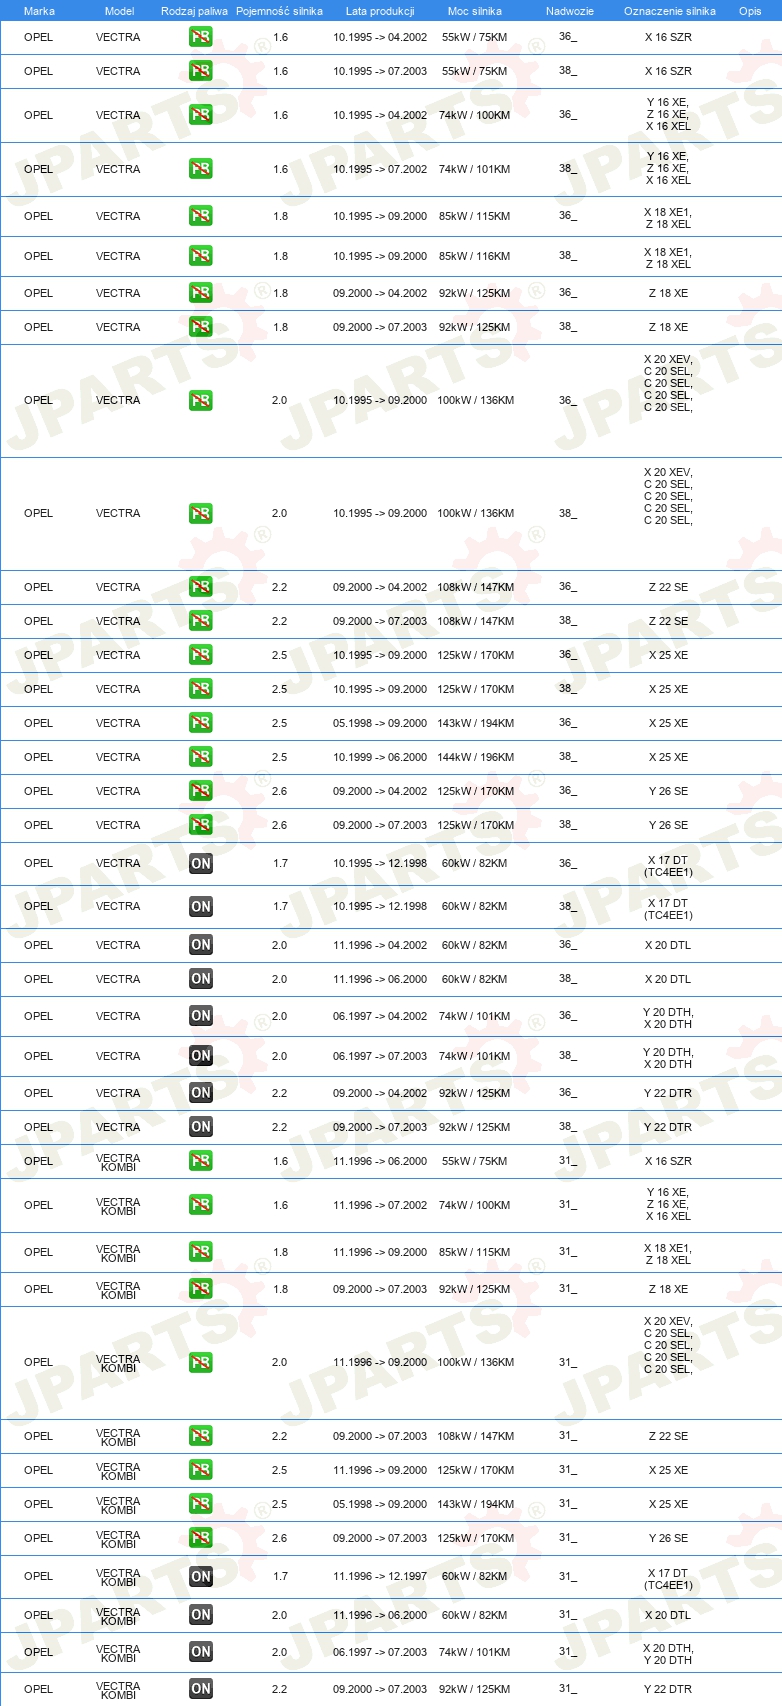Click the Pojemność silnika column header
The image size is (782, 1706).
coord(280,11)
